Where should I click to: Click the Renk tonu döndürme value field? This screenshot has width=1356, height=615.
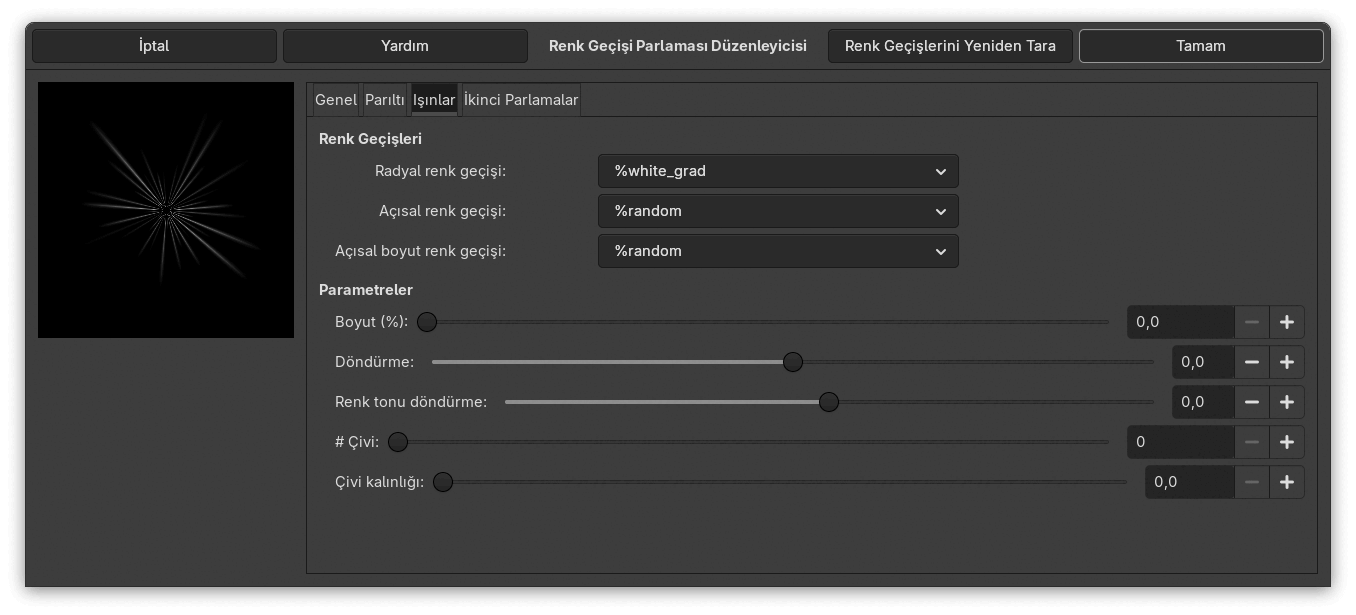pos(1203,402)
